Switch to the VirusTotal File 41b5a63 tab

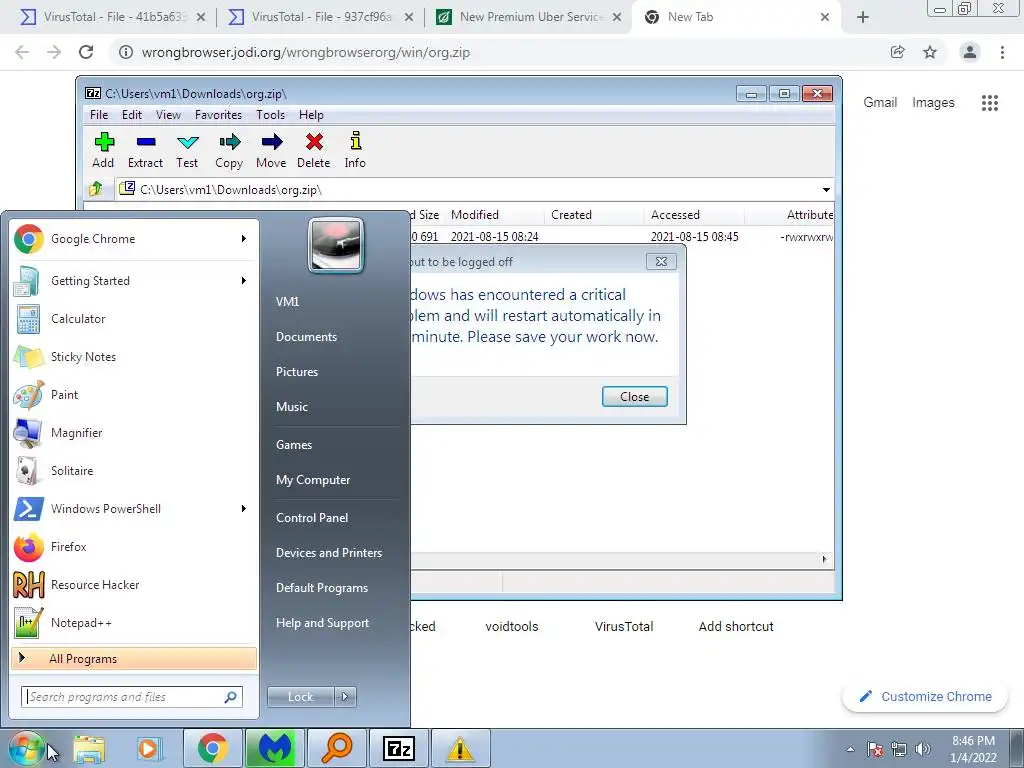(x=112, y=17)
